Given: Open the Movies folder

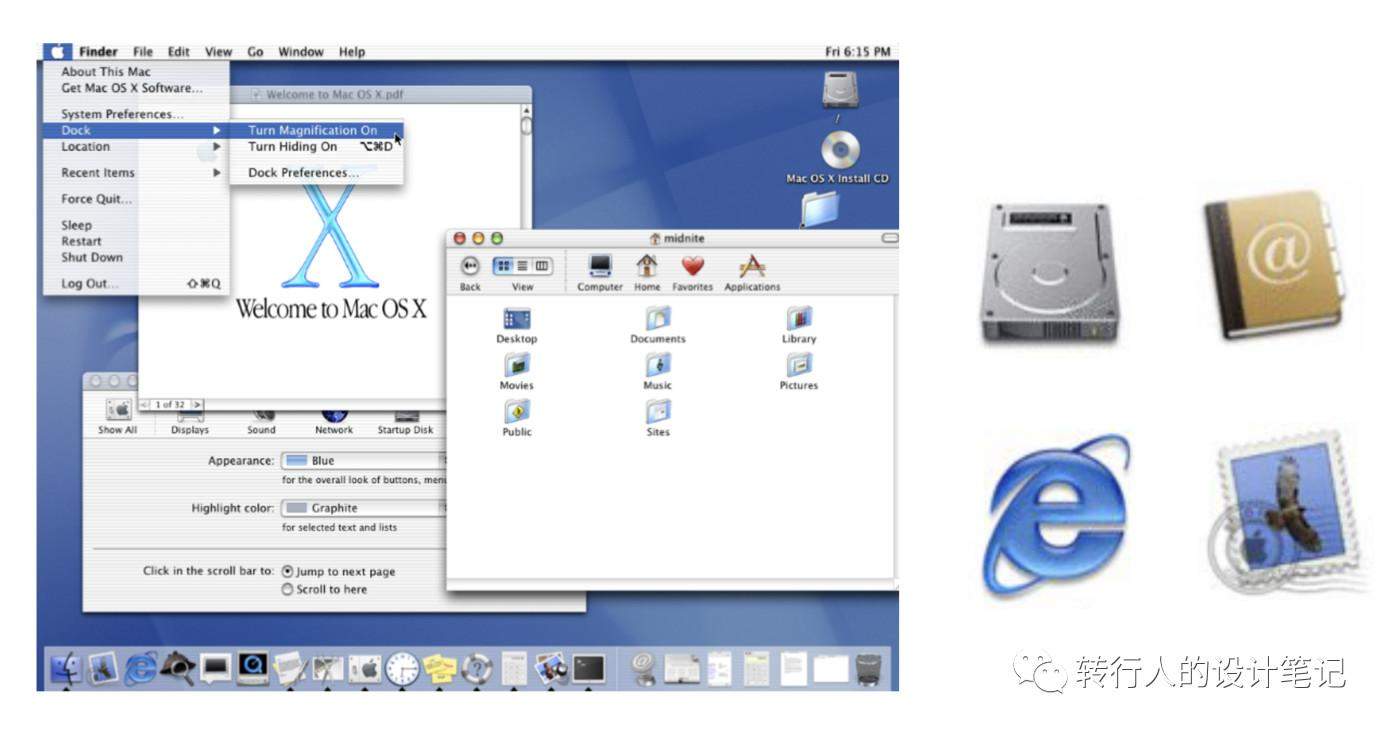Looking at the screenshot, I should coord(517,372).
